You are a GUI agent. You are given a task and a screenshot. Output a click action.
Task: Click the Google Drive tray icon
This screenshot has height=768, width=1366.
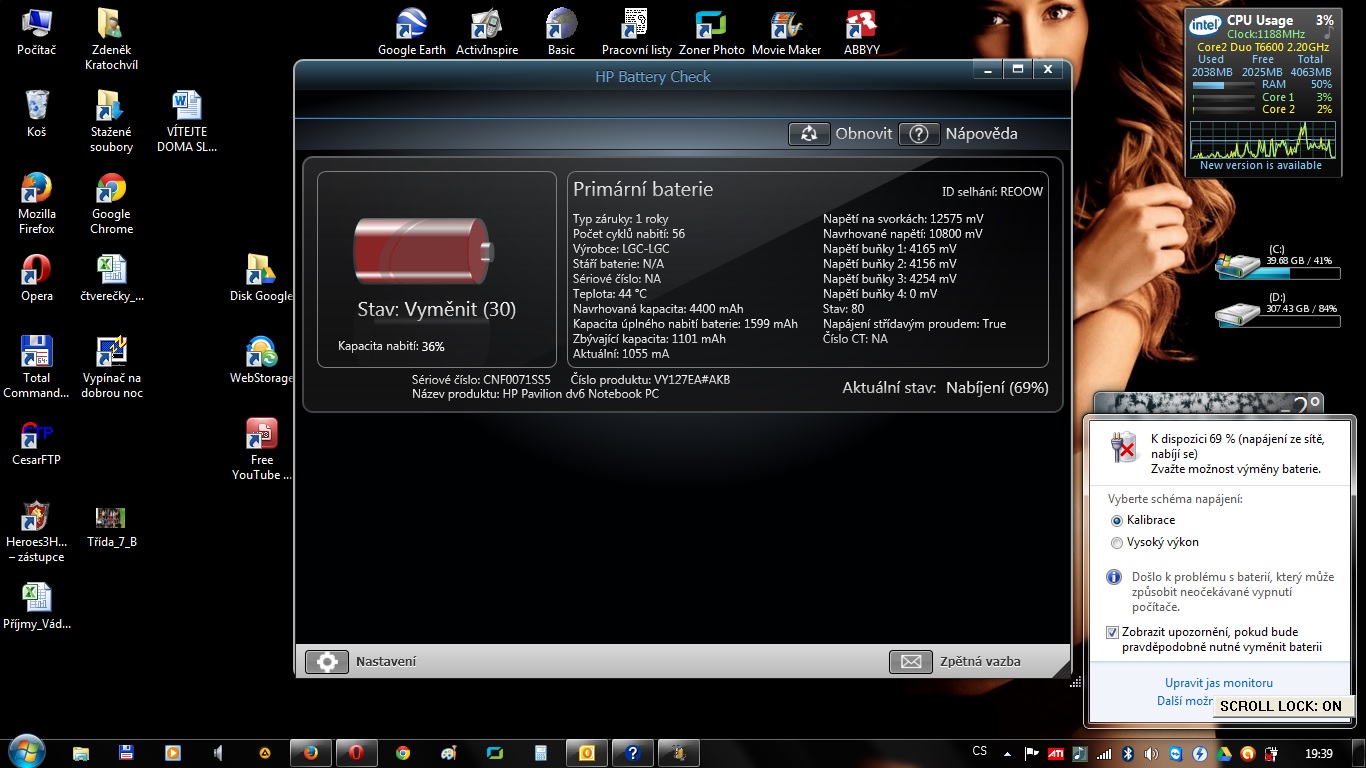pyautogui.click(x=1224, y=753)
